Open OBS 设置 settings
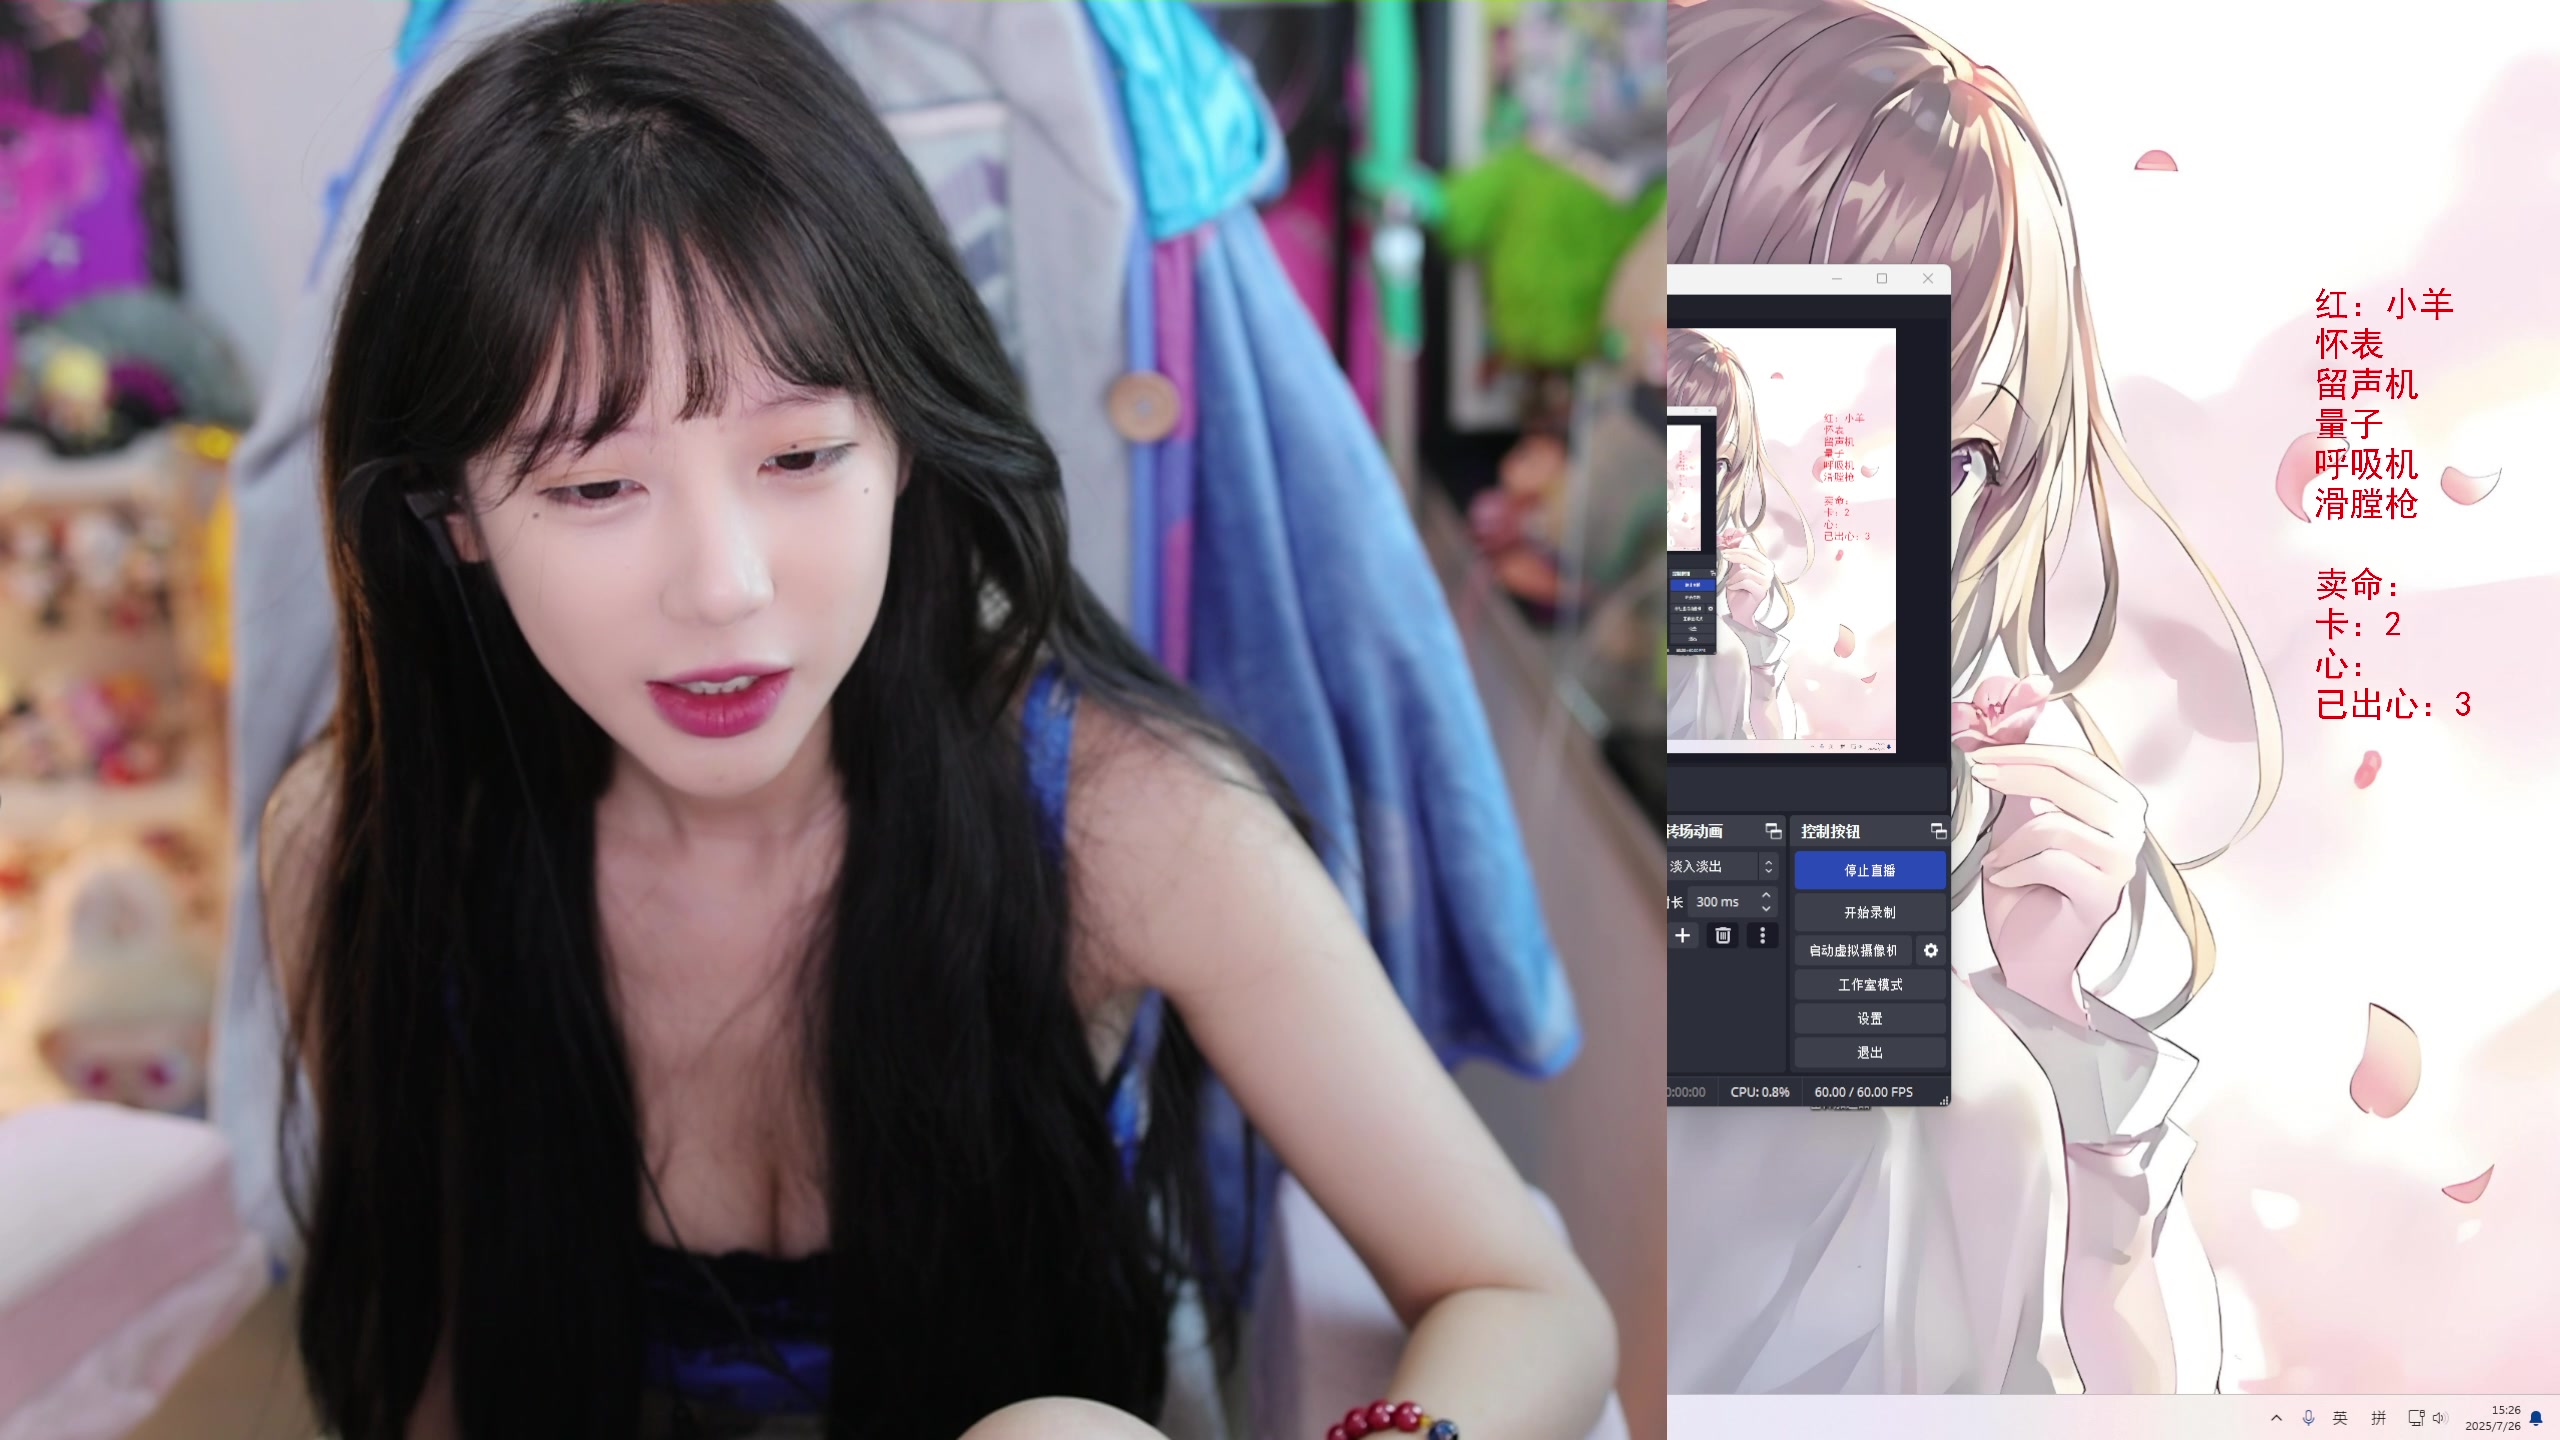 (x=1869, y=1018)
